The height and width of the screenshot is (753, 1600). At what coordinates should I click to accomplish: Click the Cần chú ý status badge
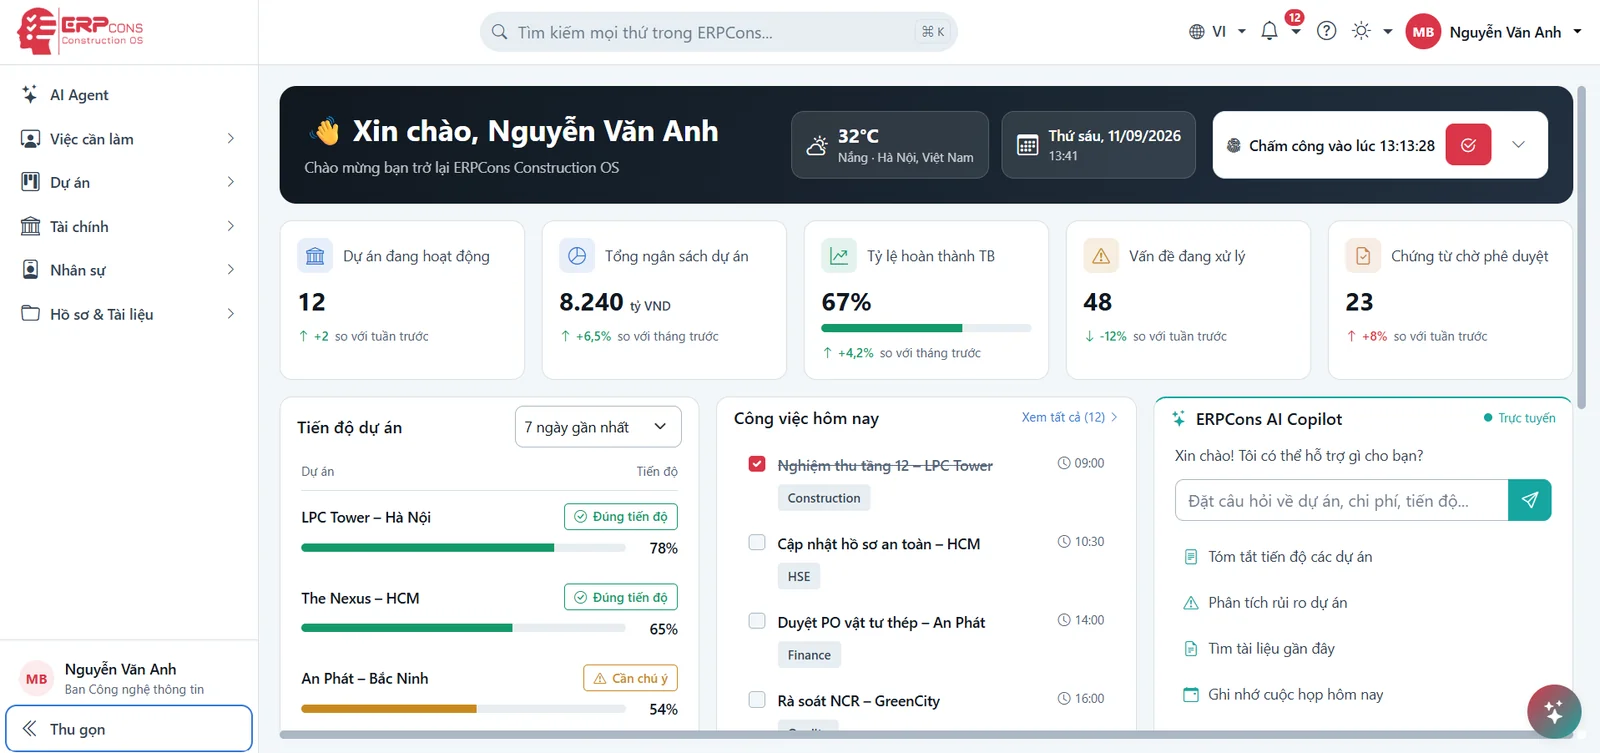631,678
